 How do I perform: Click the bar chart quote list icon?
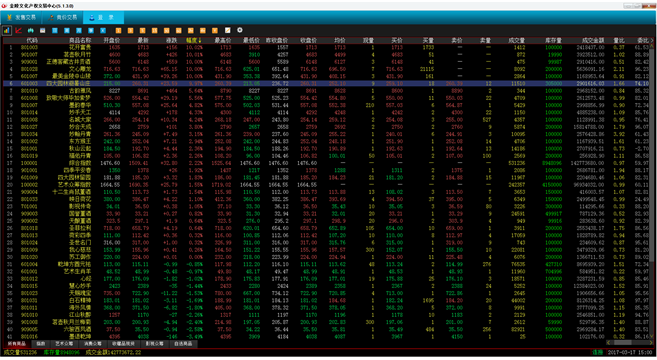[x=7, y=30]
